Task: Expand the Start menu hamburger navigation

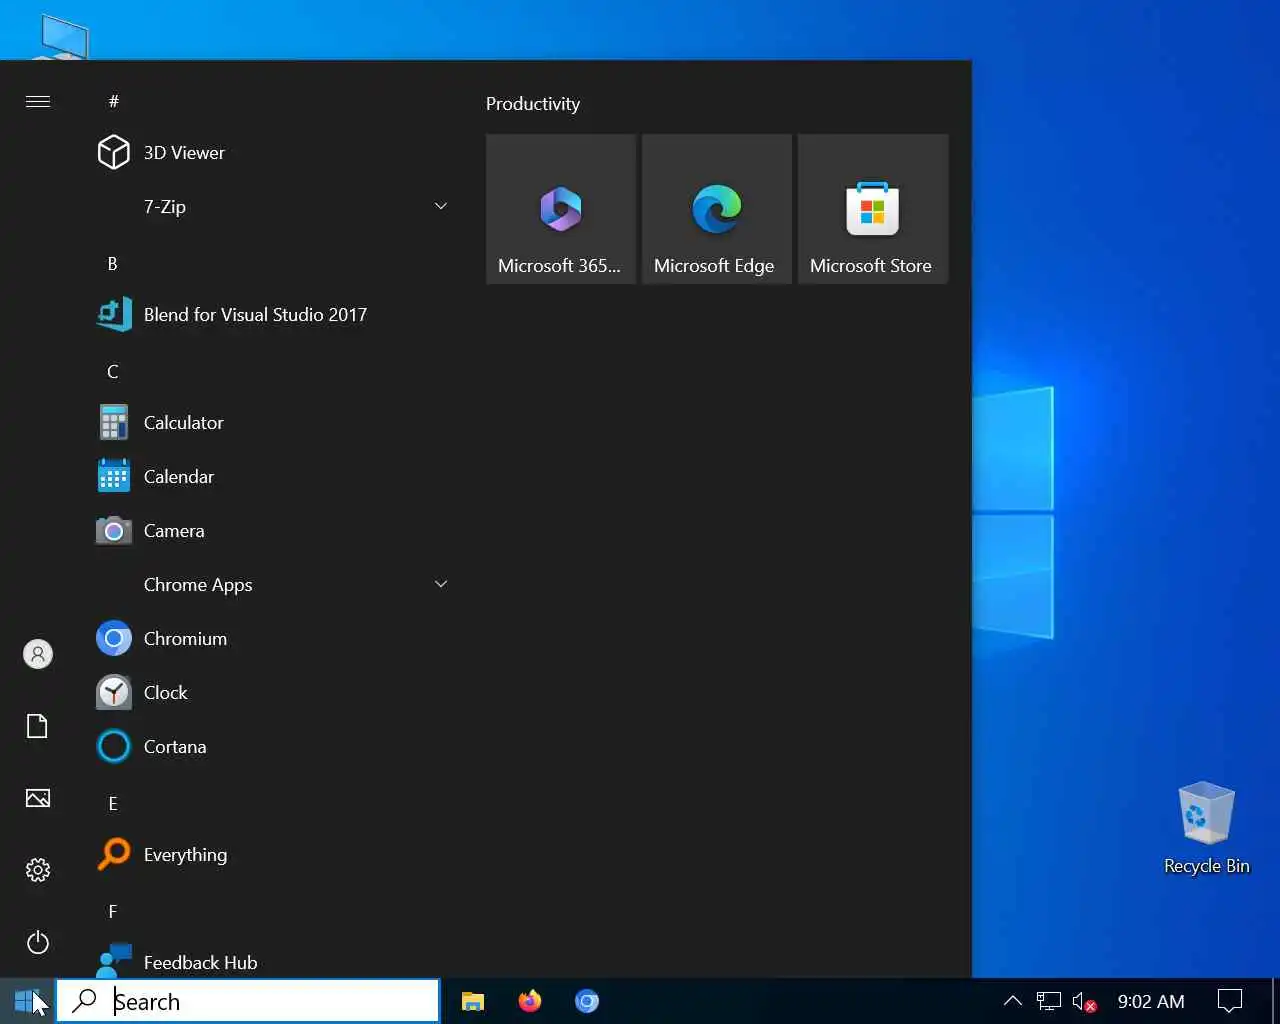Action: click(x=38, y=101)
